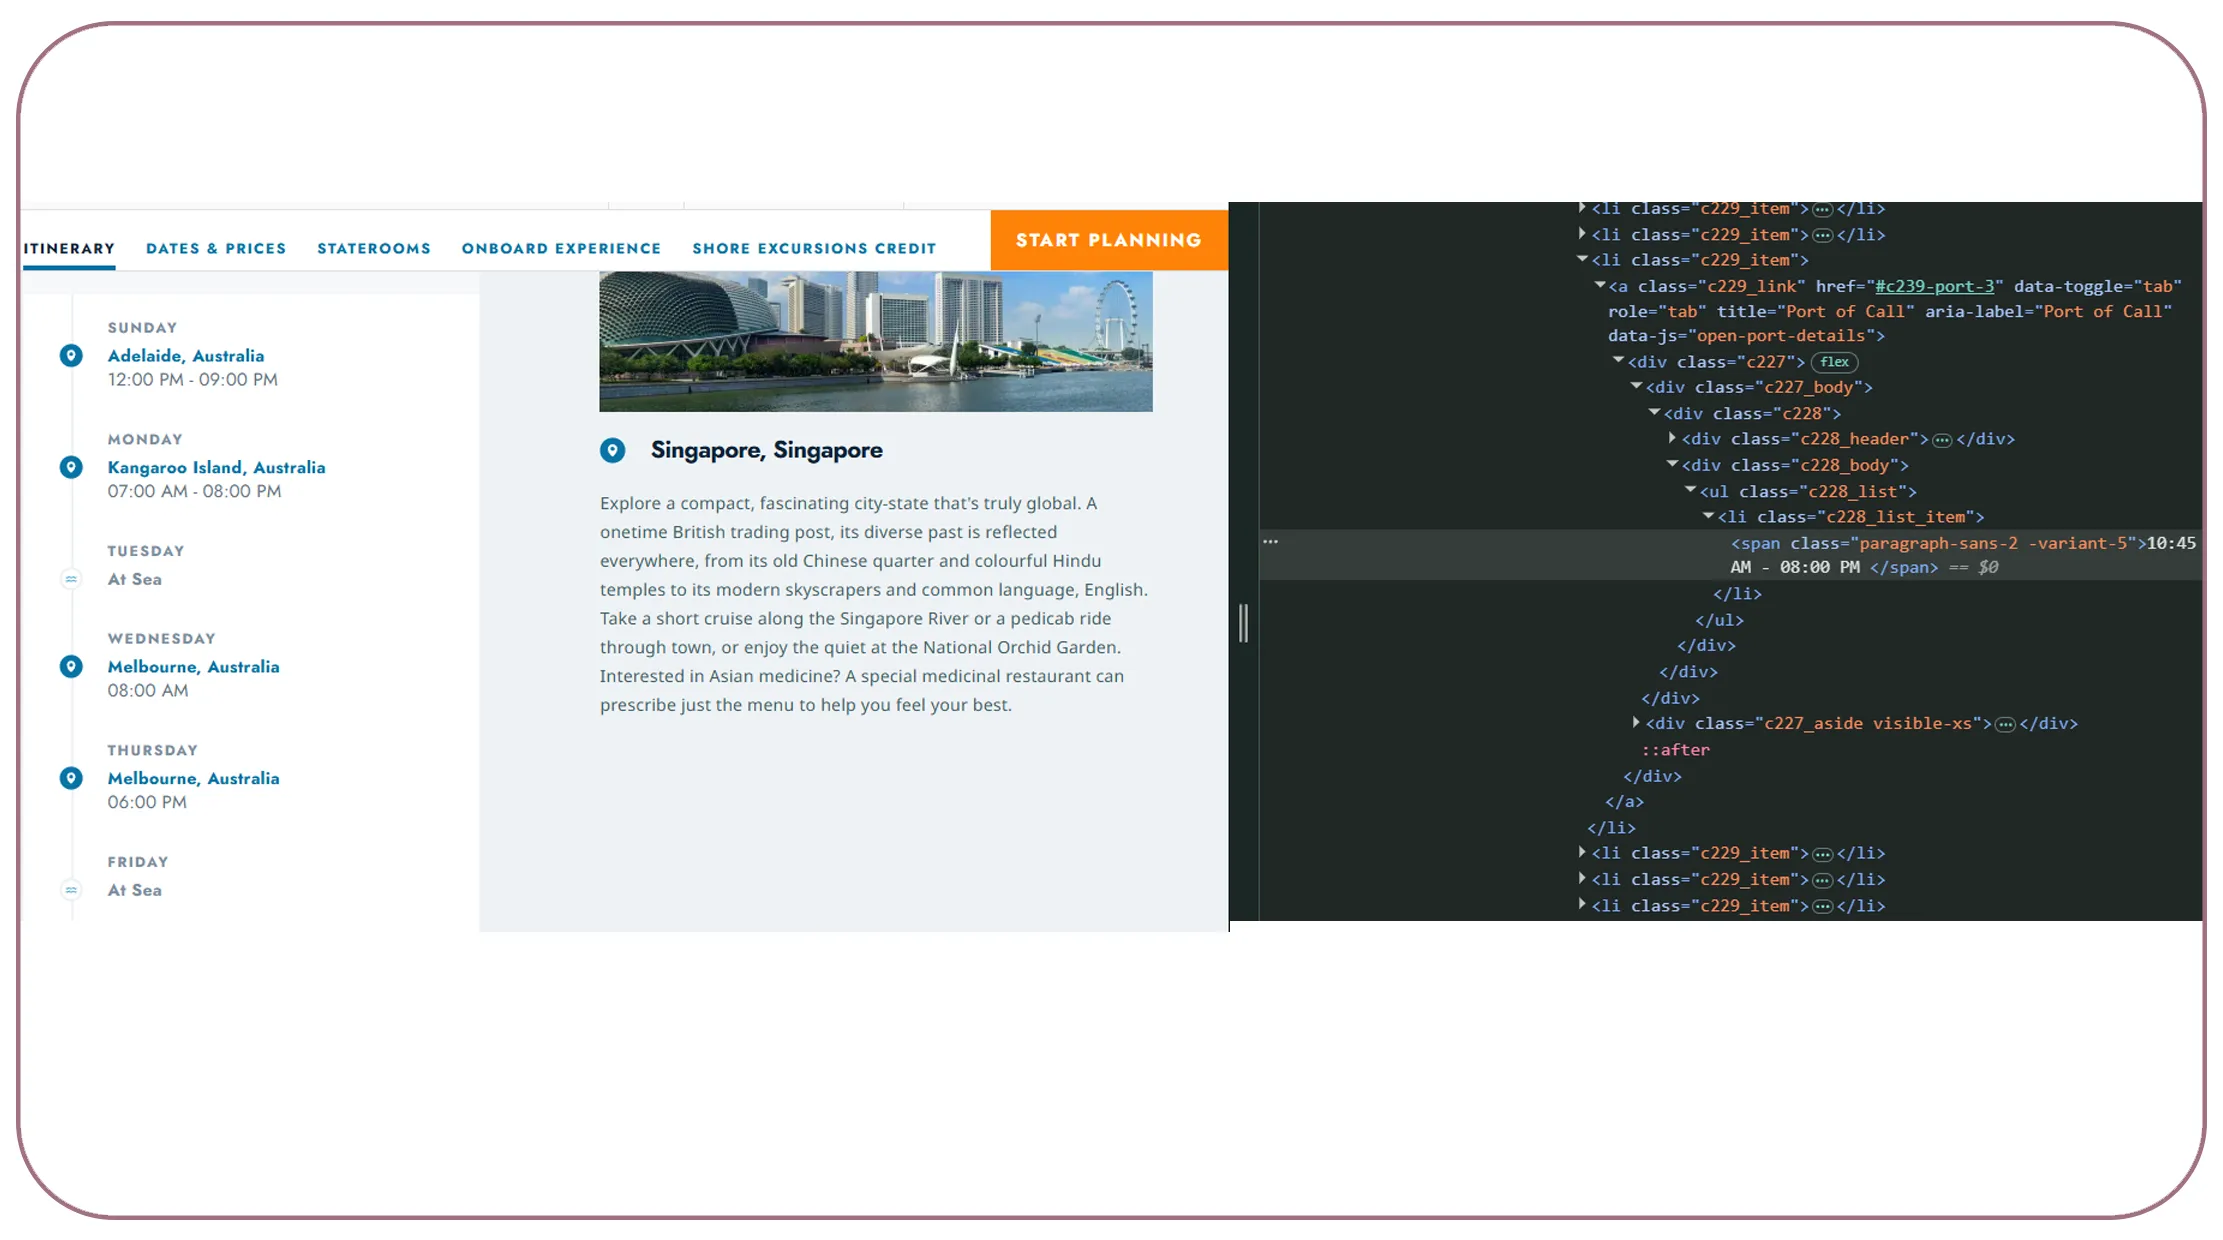Select Kangaroo Island, Australia port link
The width and height of the screenshot is (2223, 1240).
216,468
